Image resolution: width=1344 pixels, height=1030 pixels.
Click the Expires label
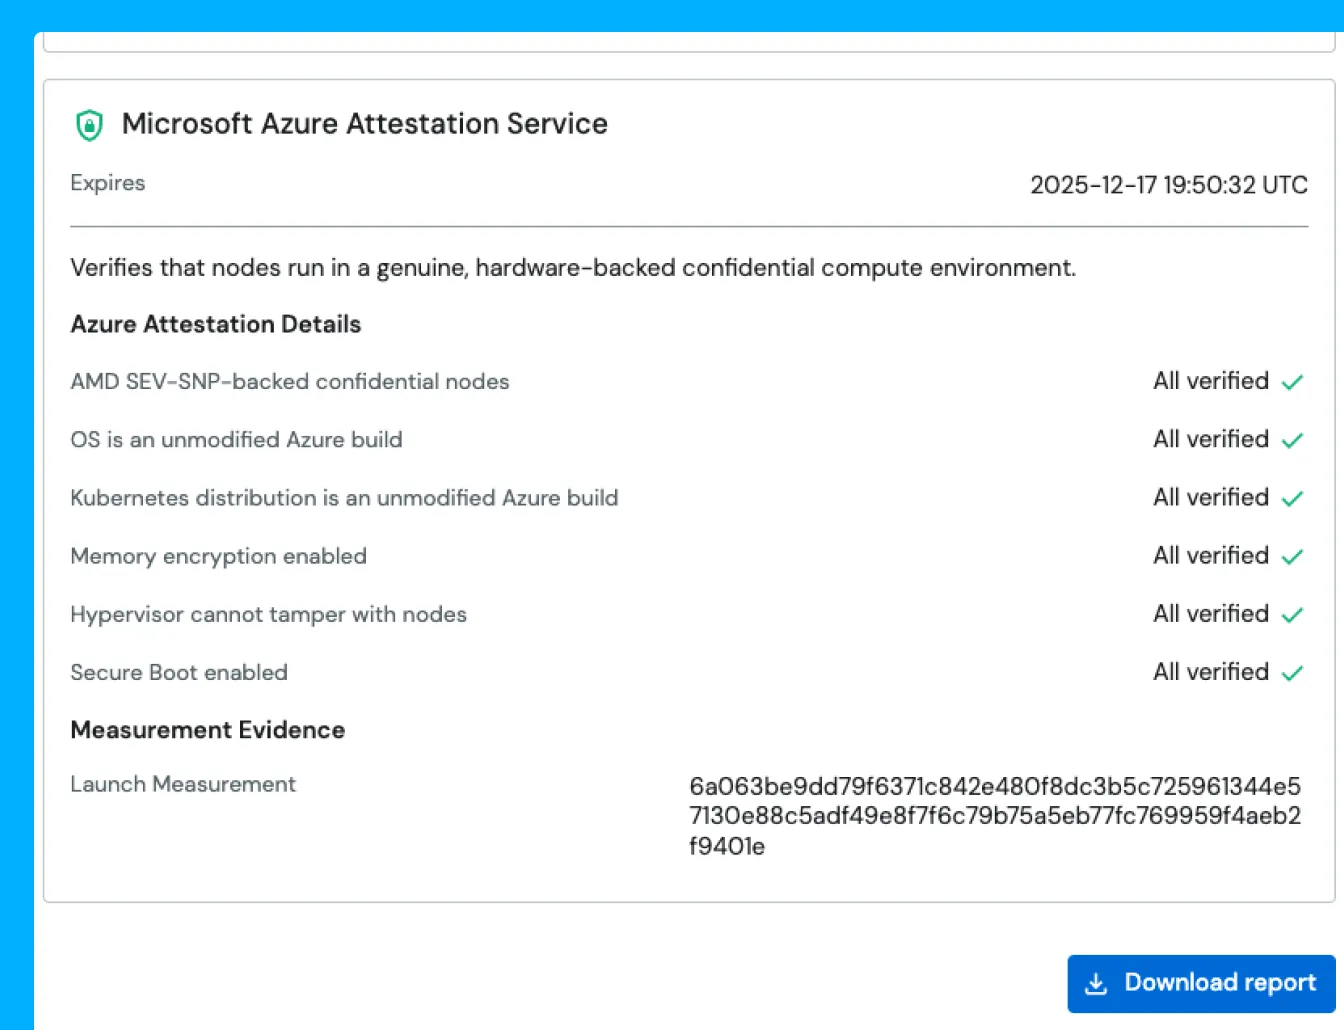point(108,183)
